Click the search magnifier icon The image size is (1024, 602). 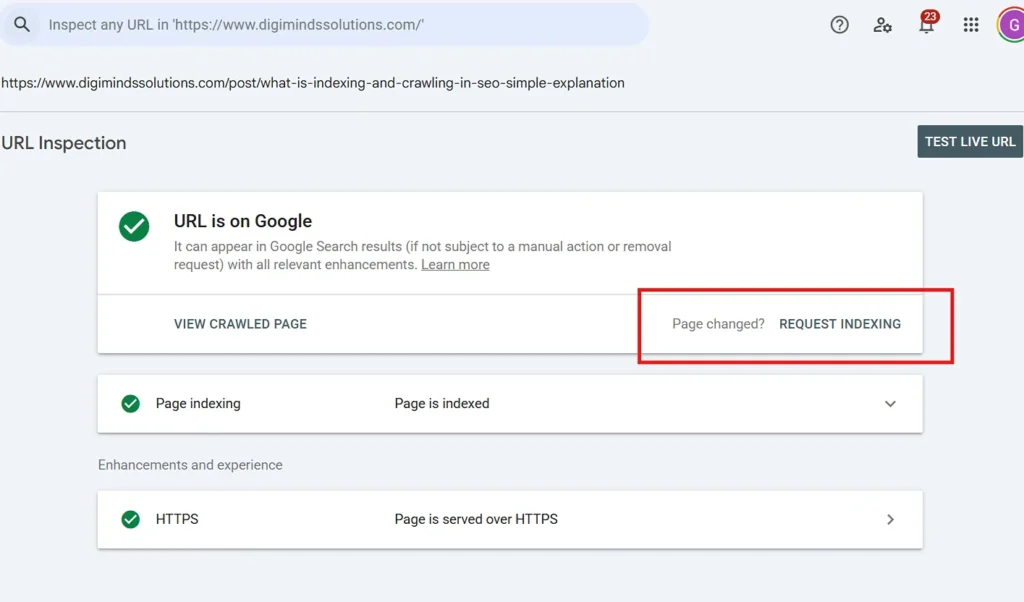[22, 25]
